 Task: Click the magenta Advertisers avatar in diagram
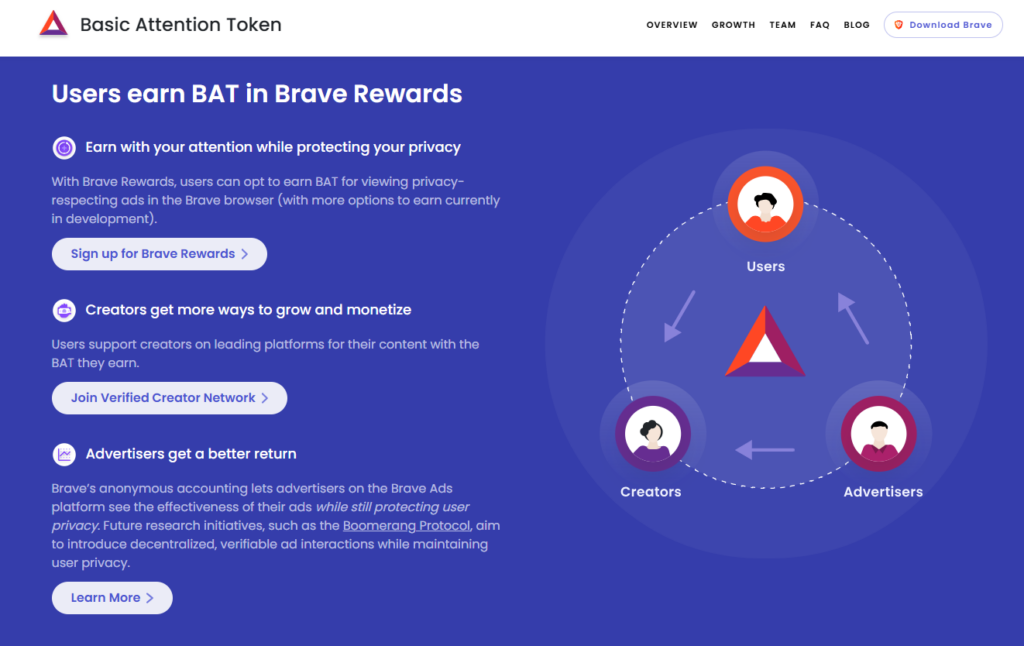tap(878, 434)
